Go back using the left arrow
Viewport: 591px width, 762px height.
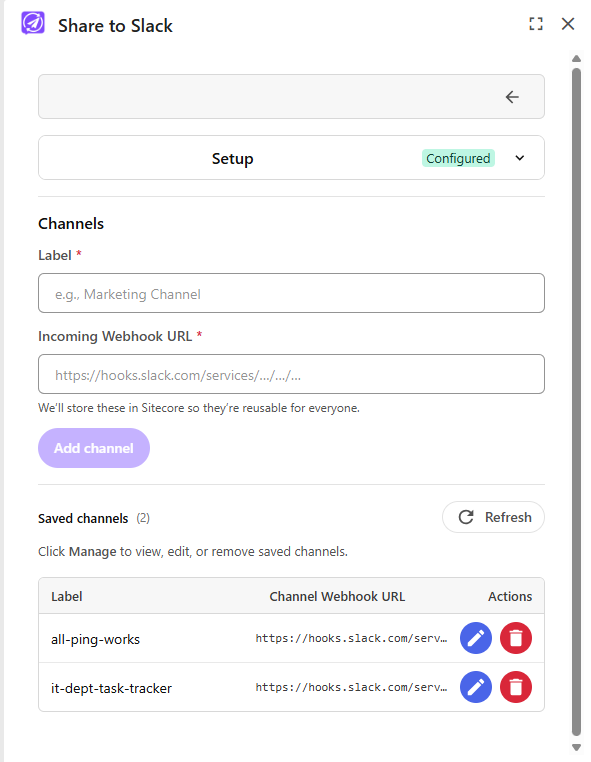pyautogui.click(x=512, y=97)
